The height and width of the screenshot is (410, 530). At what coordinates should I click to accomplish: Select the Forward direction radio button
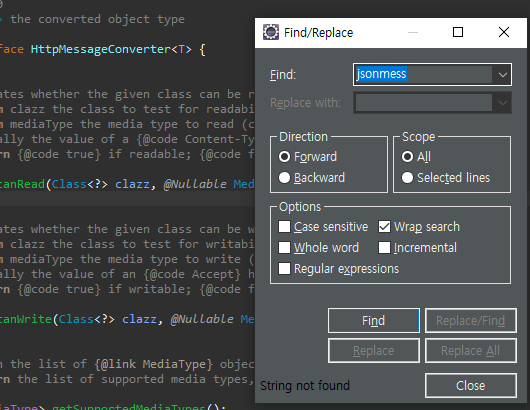(x=284, y=157)
